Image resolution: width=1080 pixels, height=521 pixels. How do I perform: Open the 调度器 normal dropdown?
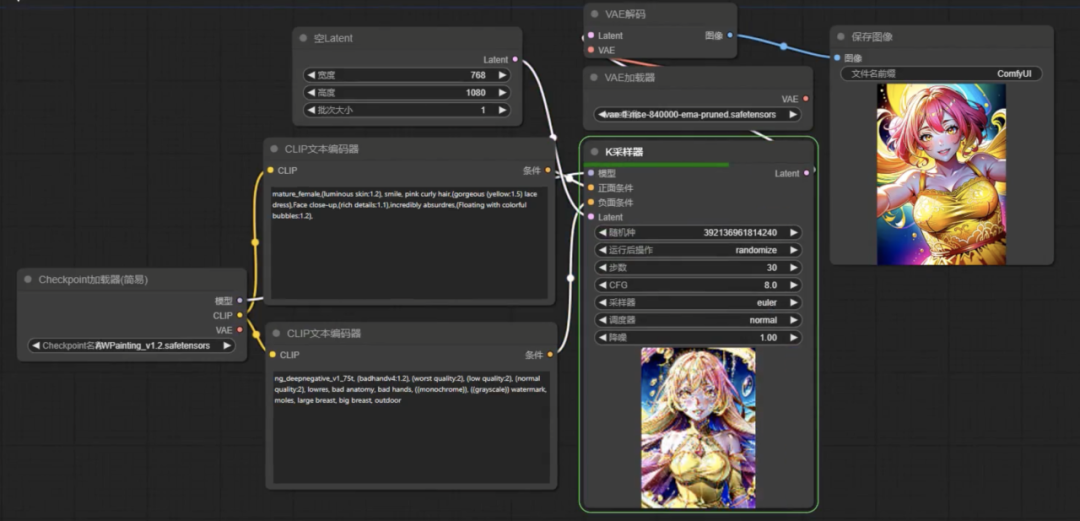click(698, 320)
